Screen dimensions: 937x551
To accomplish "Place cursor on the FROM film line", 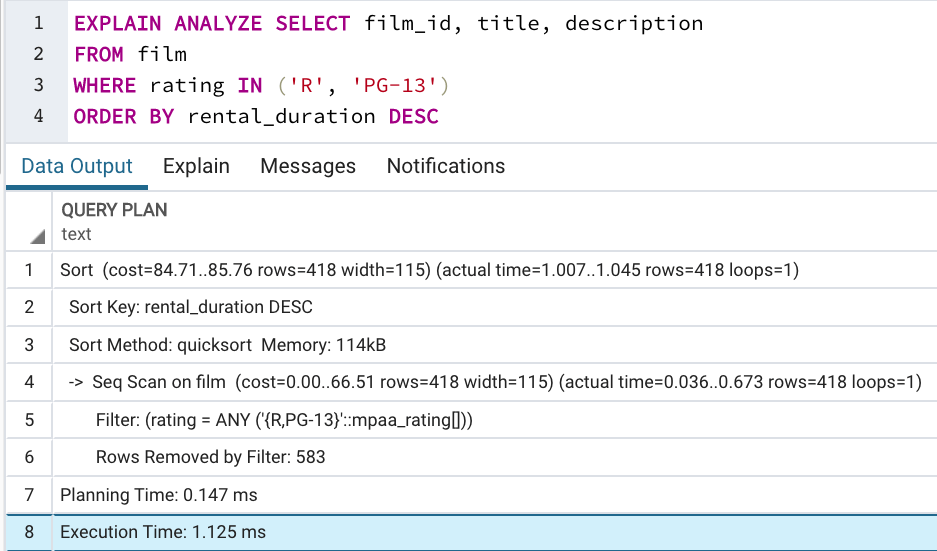I will point(130,54).
